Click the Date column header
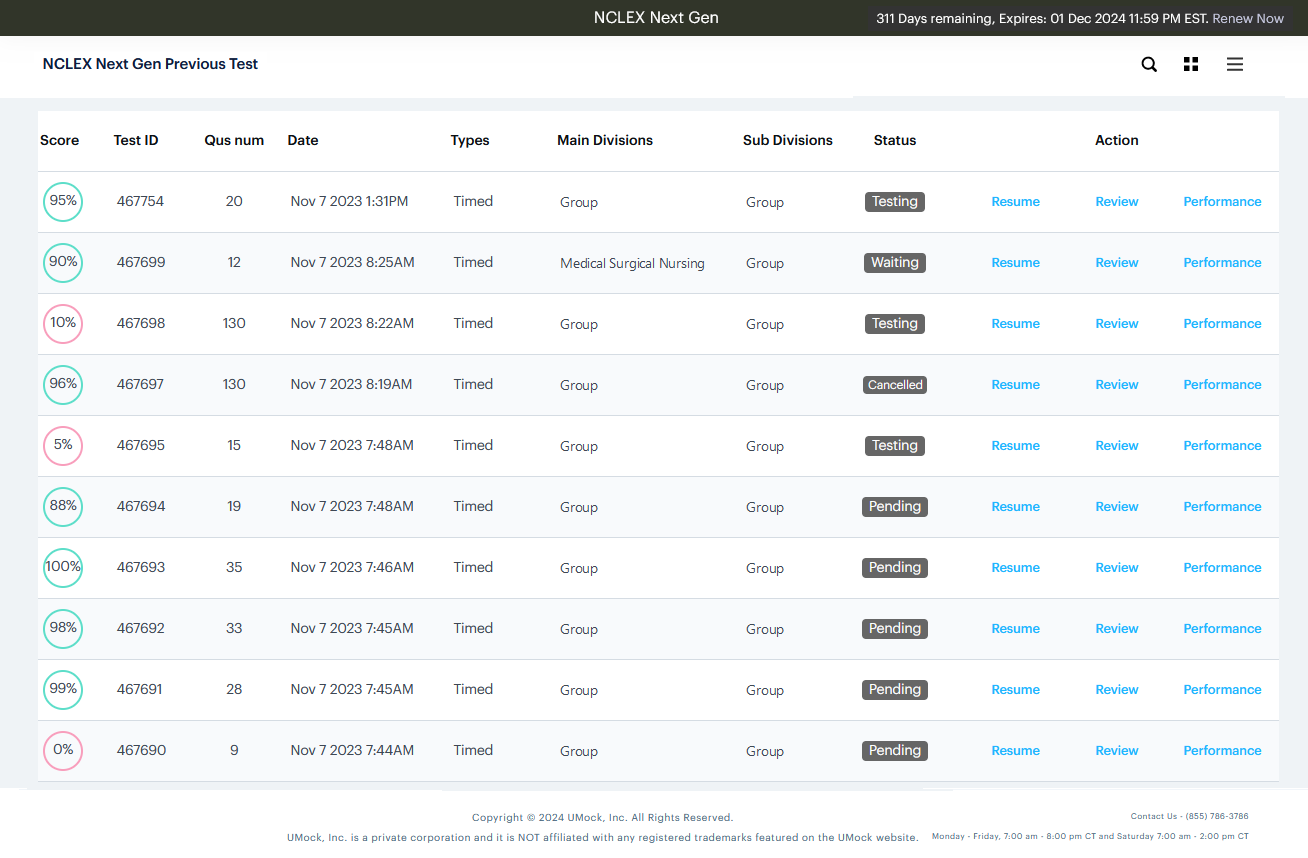Image resolution: width=1308 pixels, height=858 pixels. [302, 140]
